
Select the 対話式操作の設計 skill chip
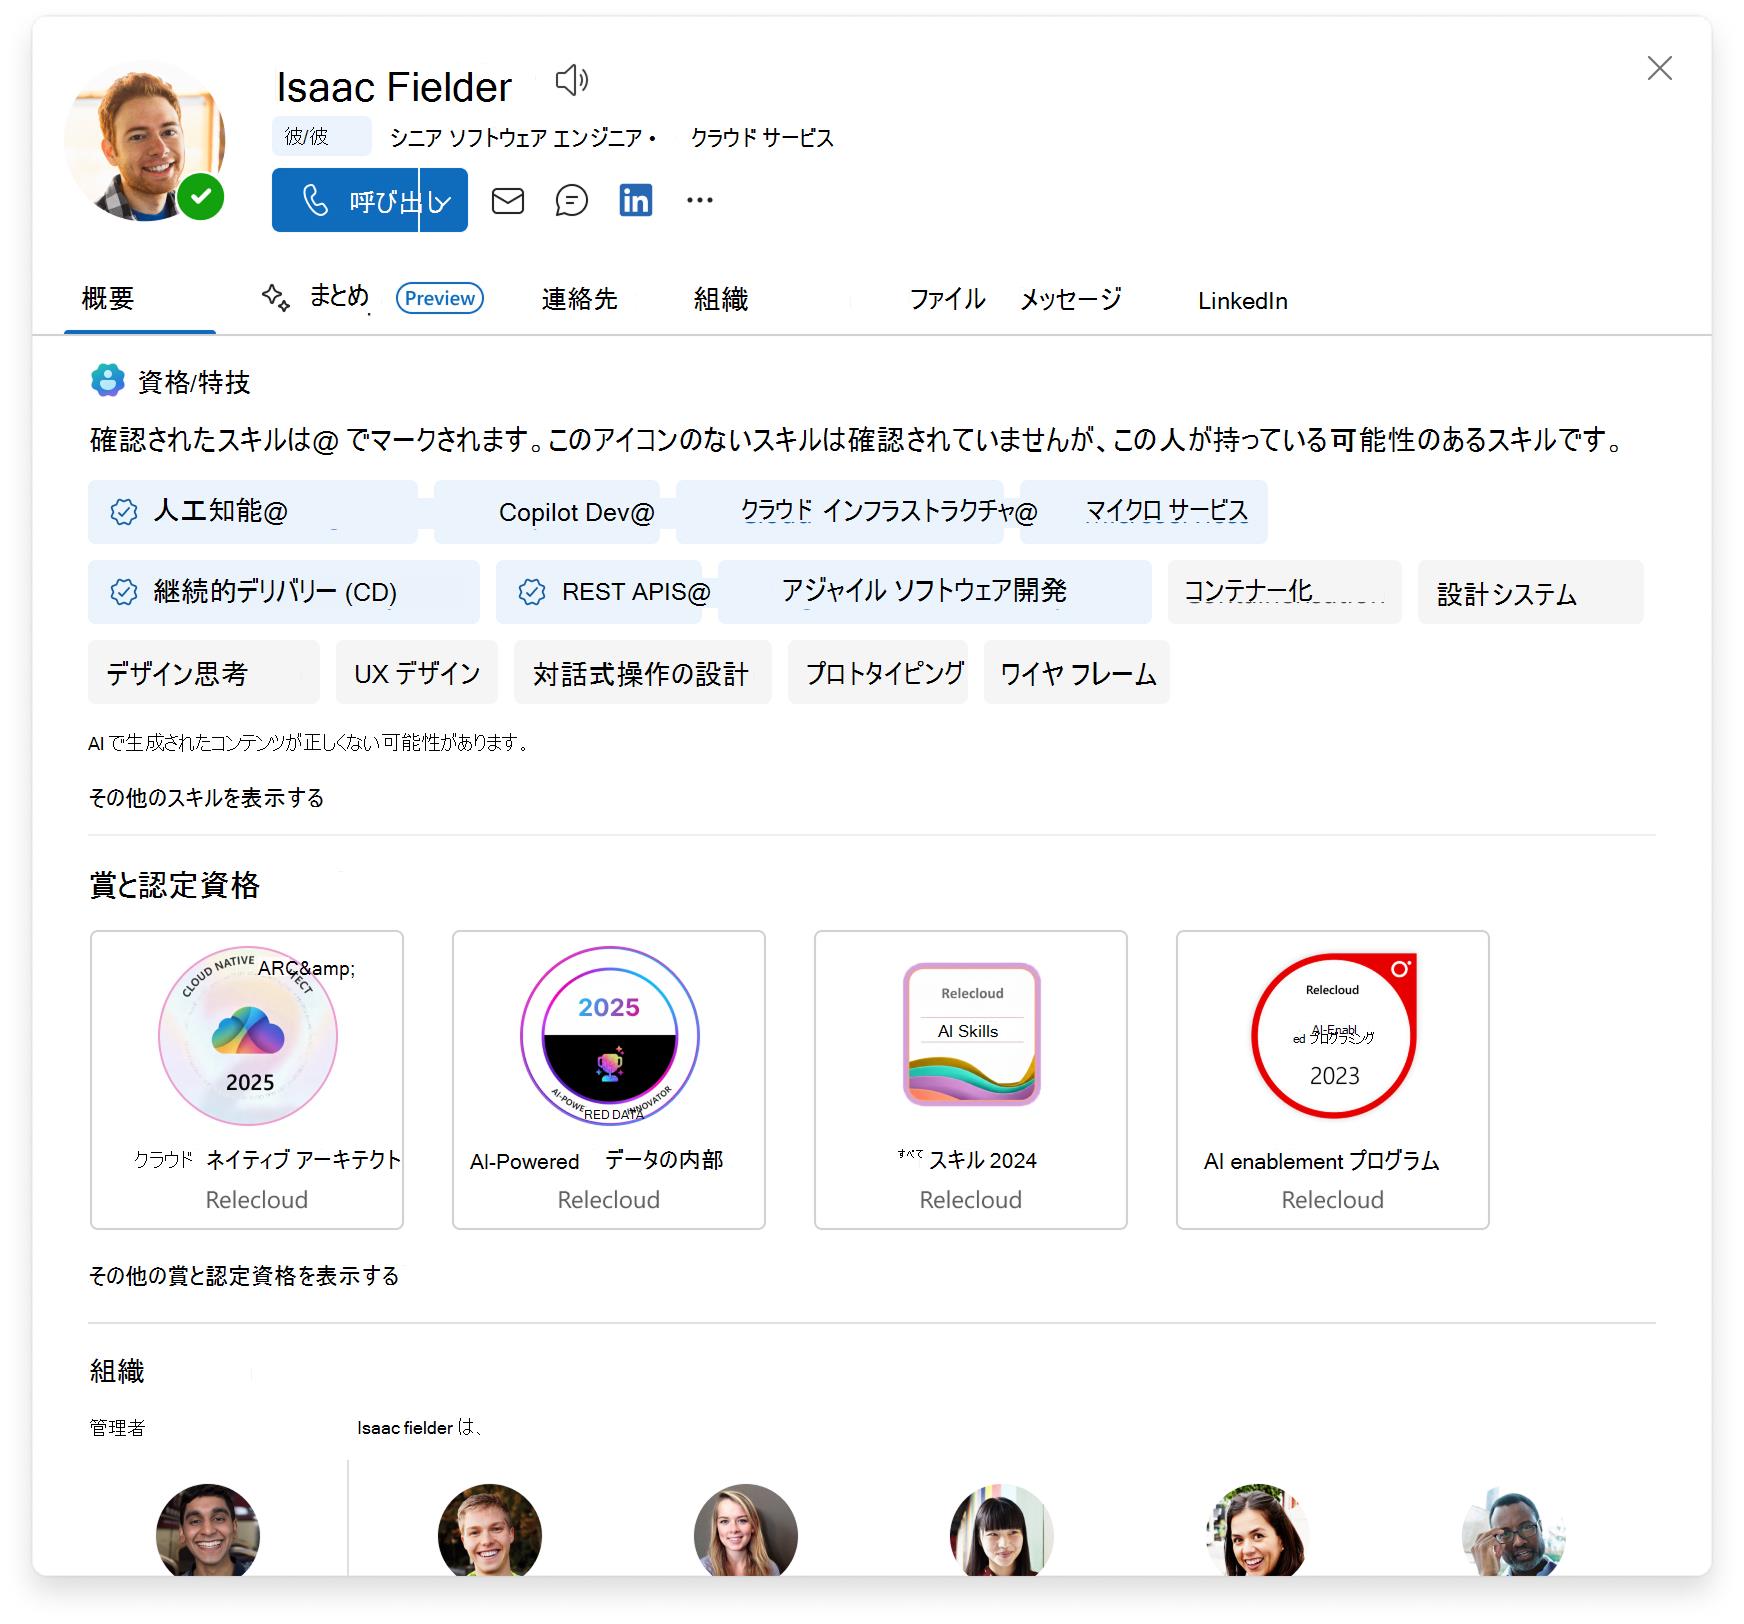click(x=643, y=672)
